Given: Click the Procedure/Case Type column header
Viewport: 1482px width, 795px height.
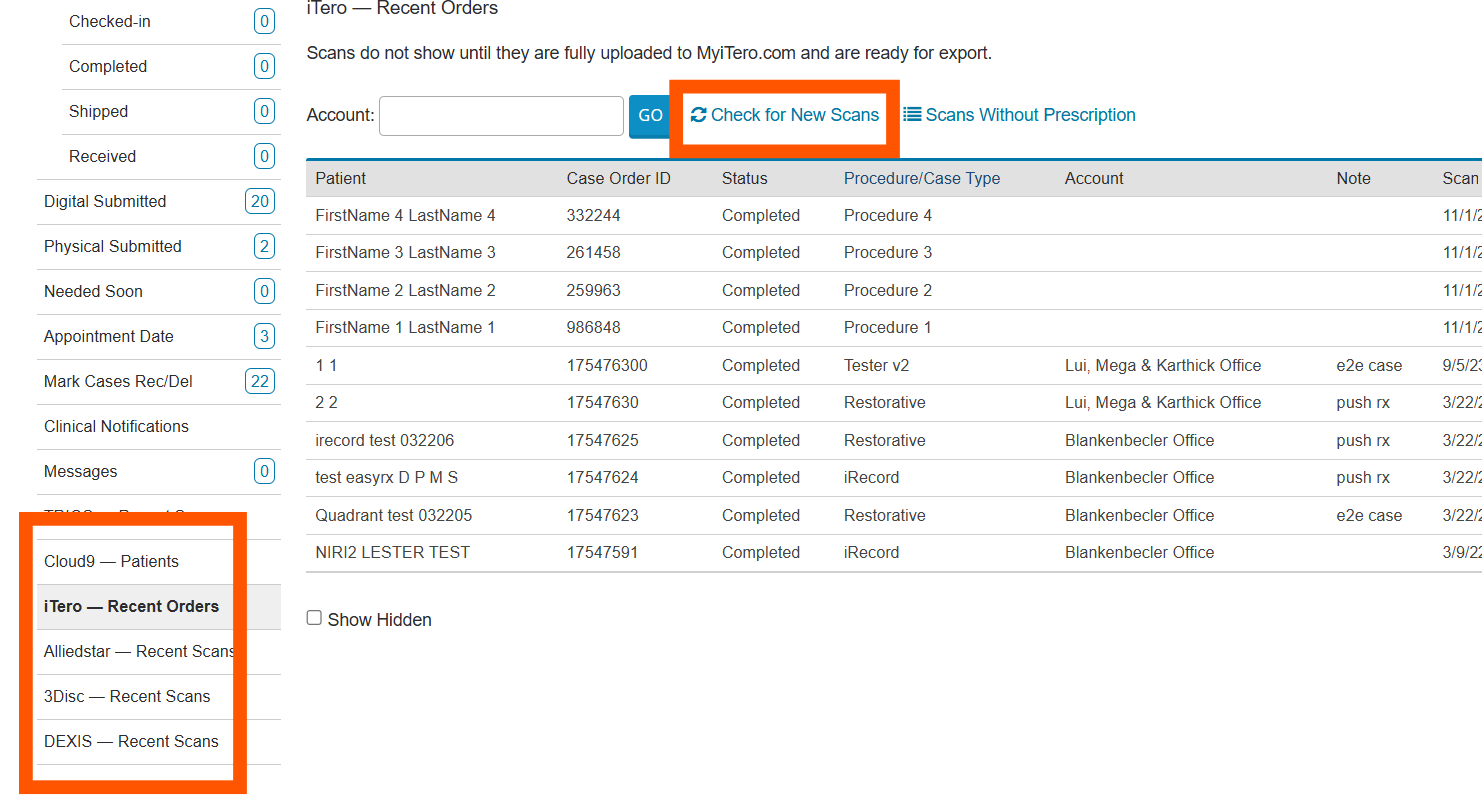Looking at the screenshot, I should click(921, 178).
